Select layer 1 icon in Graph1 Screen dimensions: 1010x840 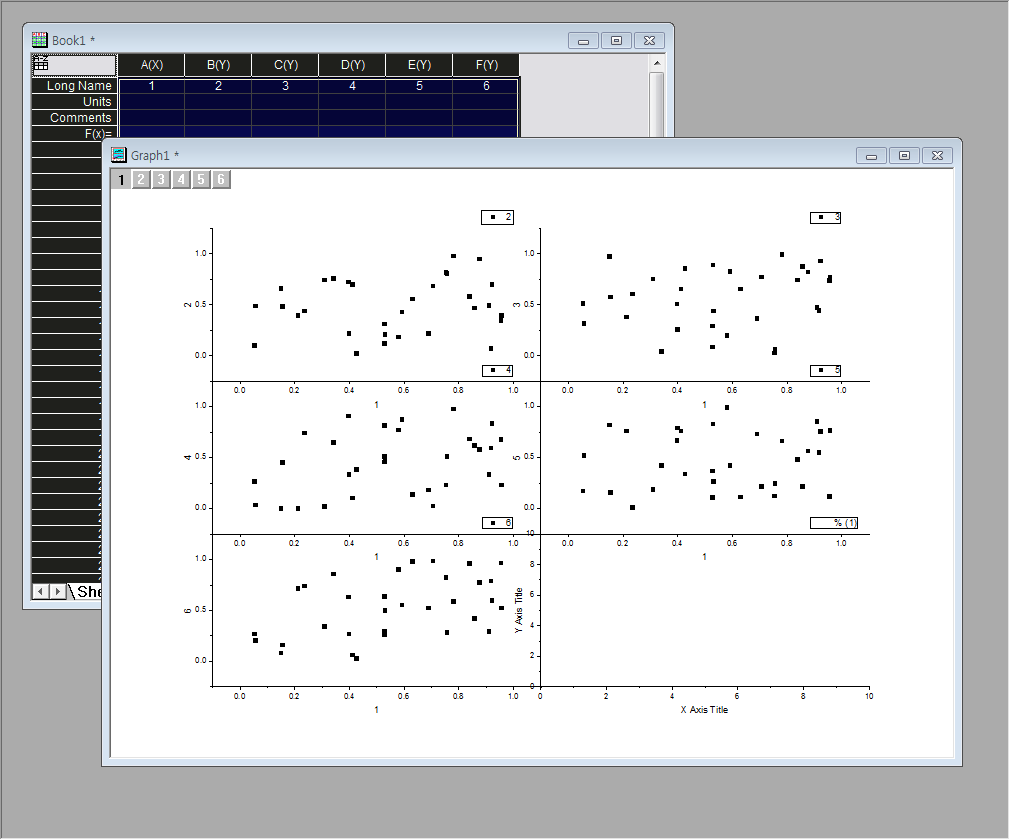[121, 180]
